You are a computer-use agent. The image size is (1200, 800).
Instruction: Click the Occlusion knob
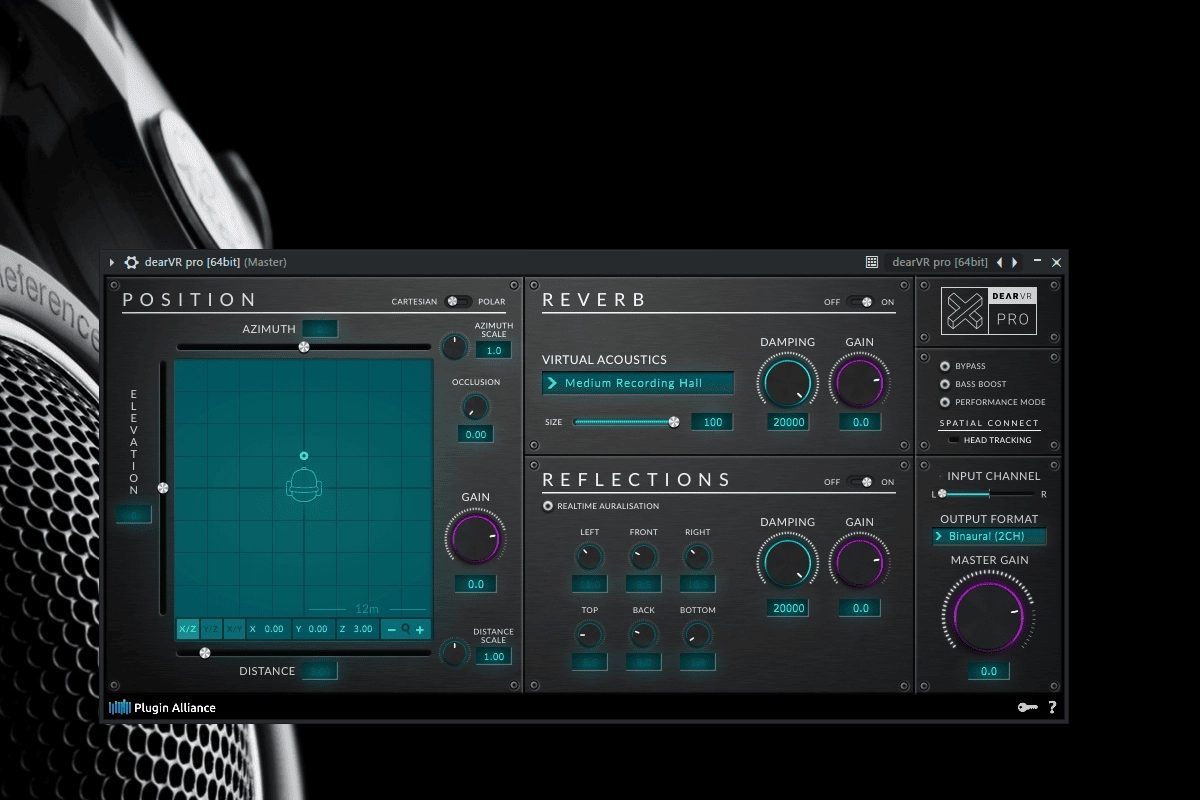[x=475, y=406]
